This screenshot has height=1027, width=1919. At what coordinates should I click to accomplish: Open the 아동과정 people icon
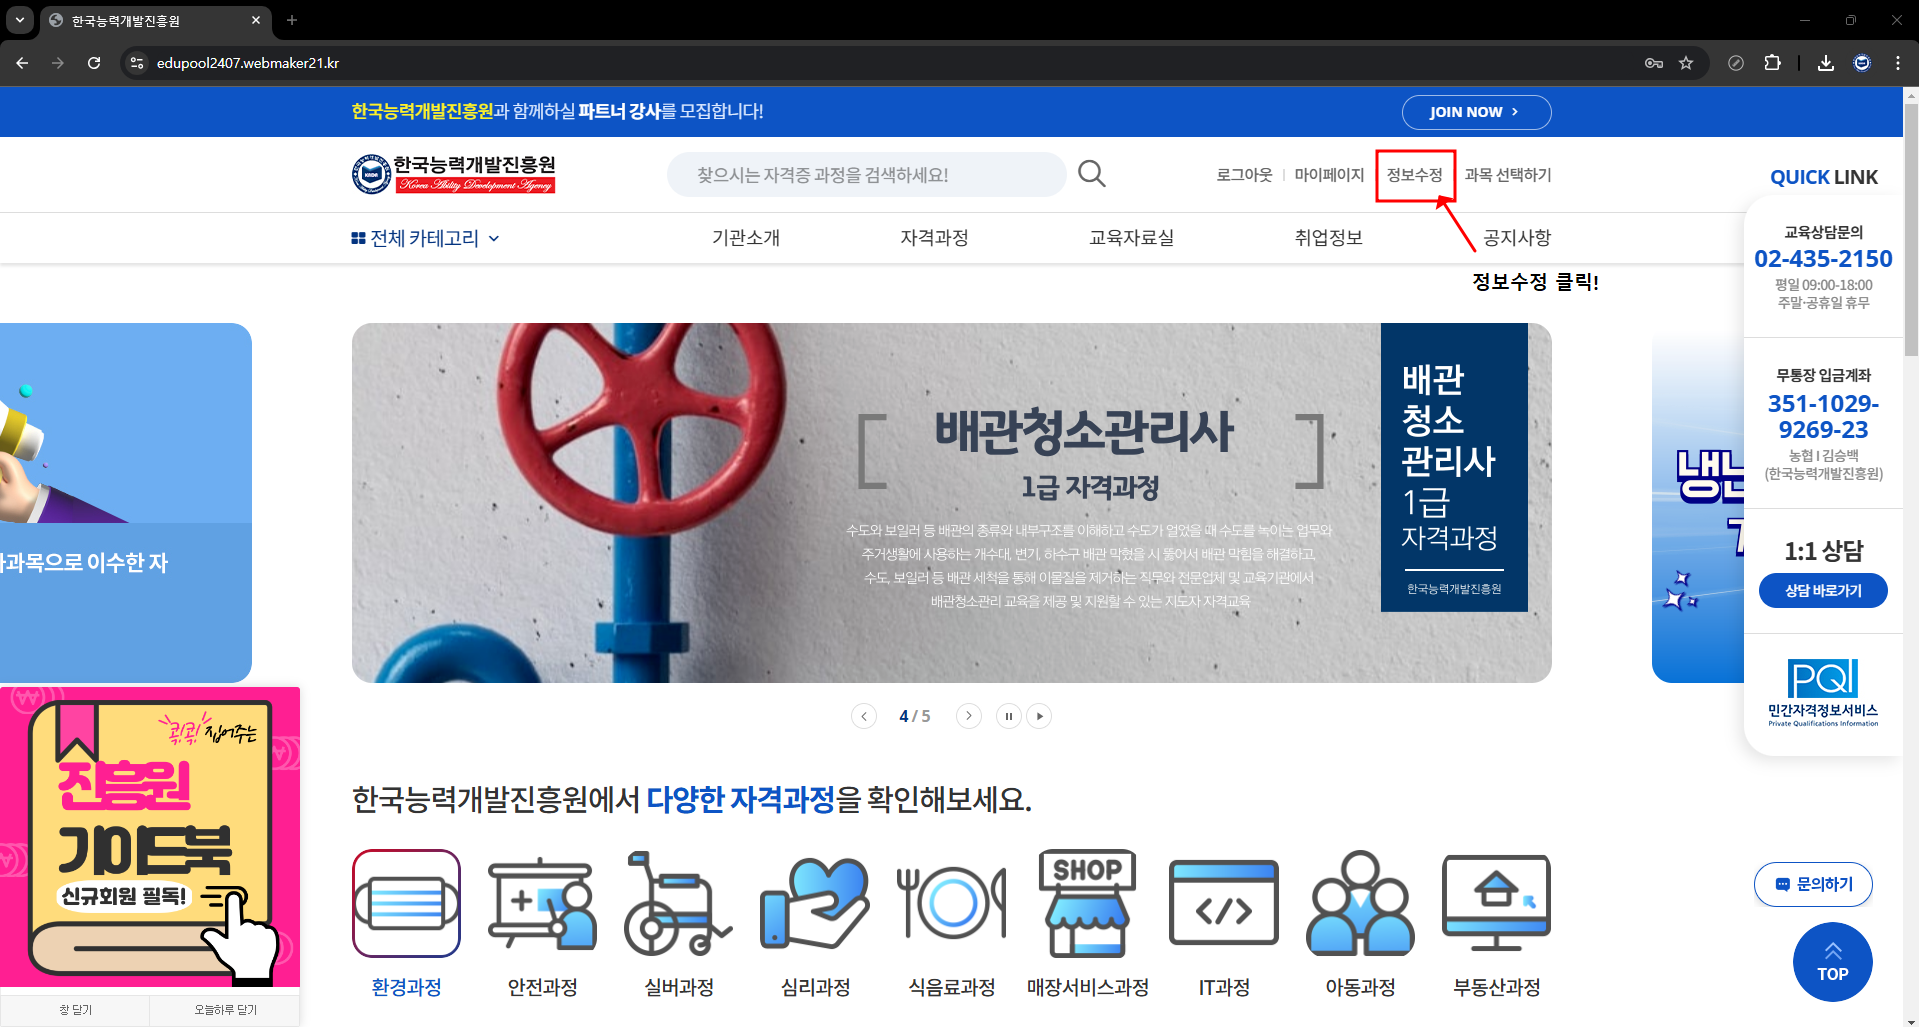click(x=1360, y=904)
